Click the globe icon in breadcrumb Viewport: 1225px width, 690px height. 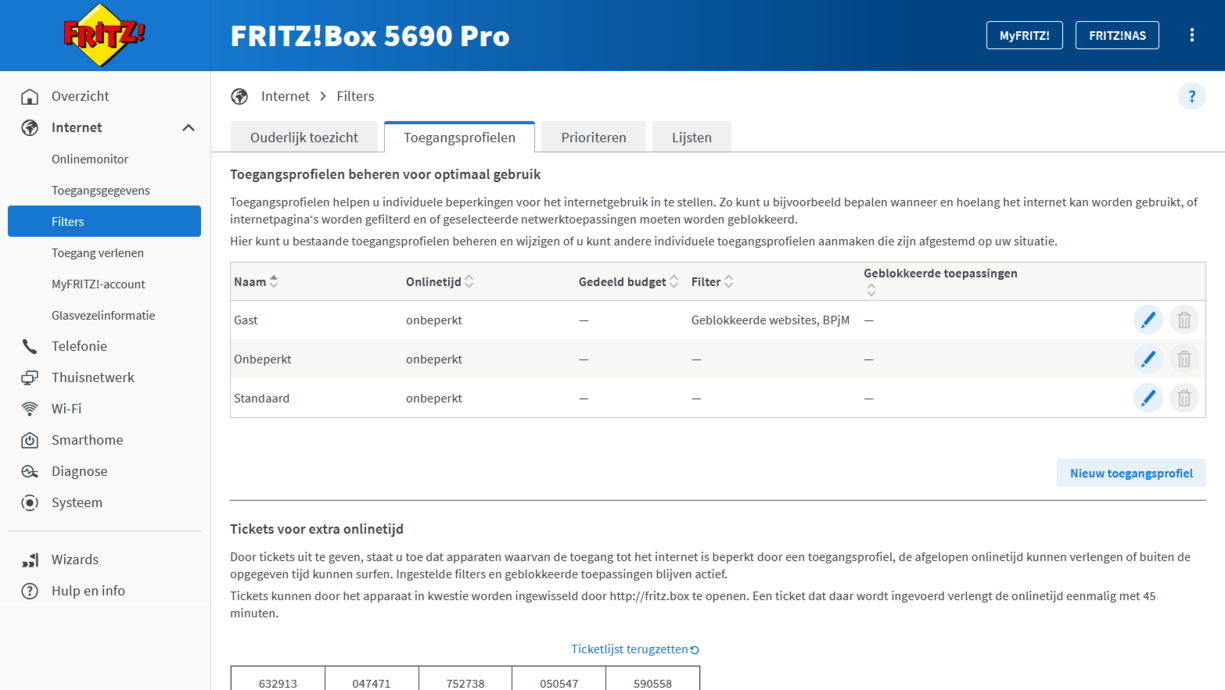pos(239,97)
